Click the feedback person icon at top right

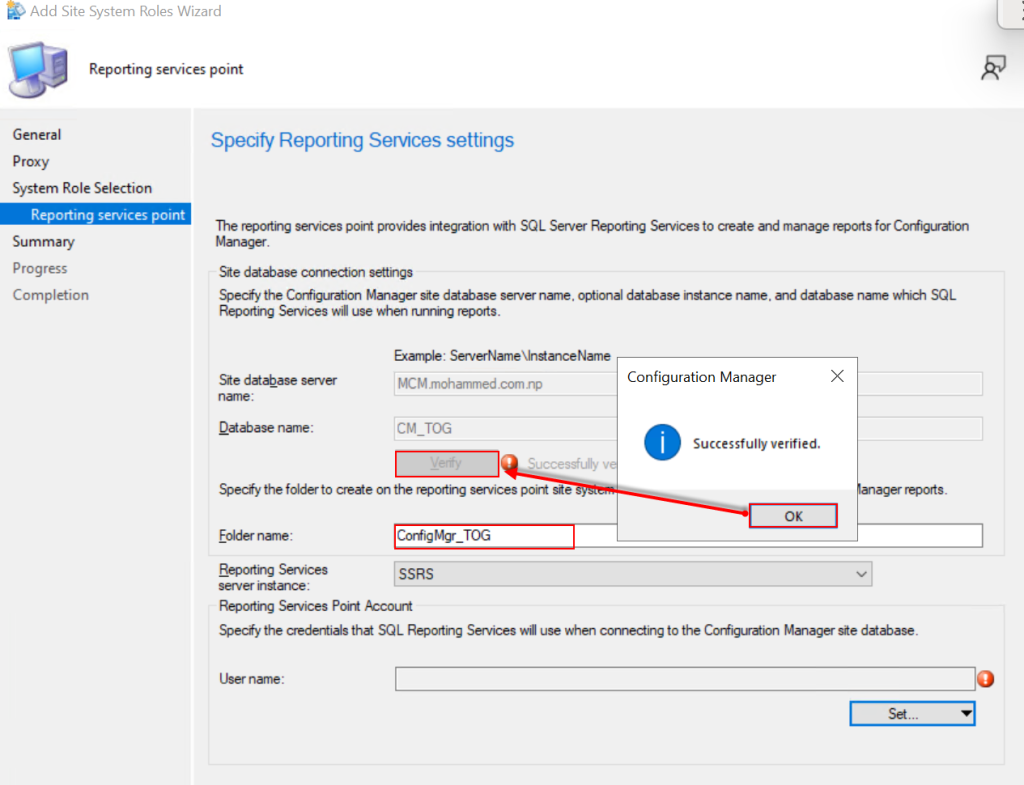(992, 68)
